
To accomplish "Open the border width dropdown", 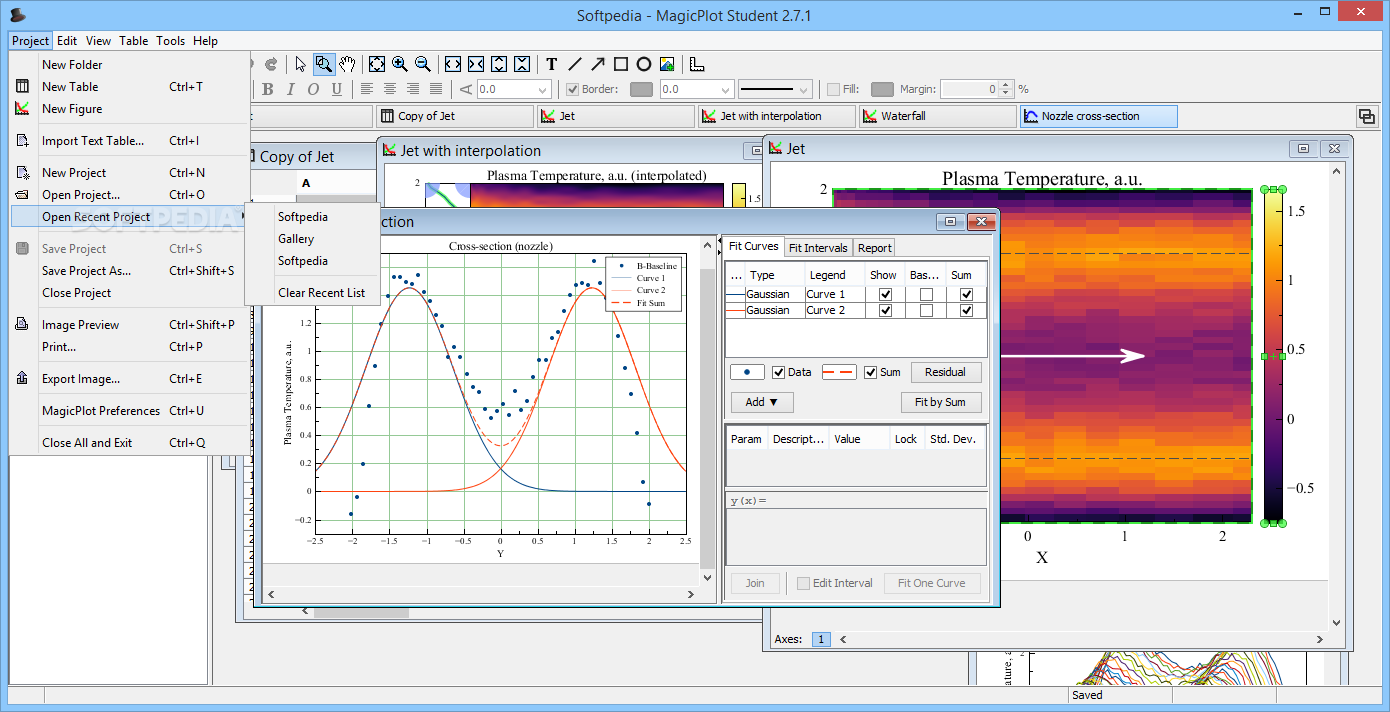I will (x=726, y=89).
